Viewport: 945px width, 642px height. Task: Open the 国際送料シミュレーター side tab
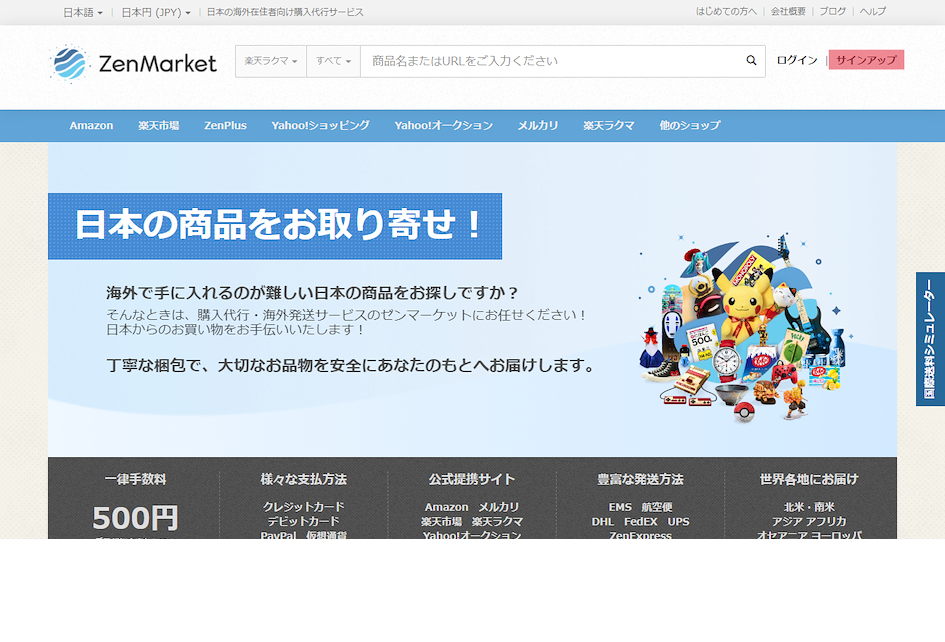click(930, 339)
